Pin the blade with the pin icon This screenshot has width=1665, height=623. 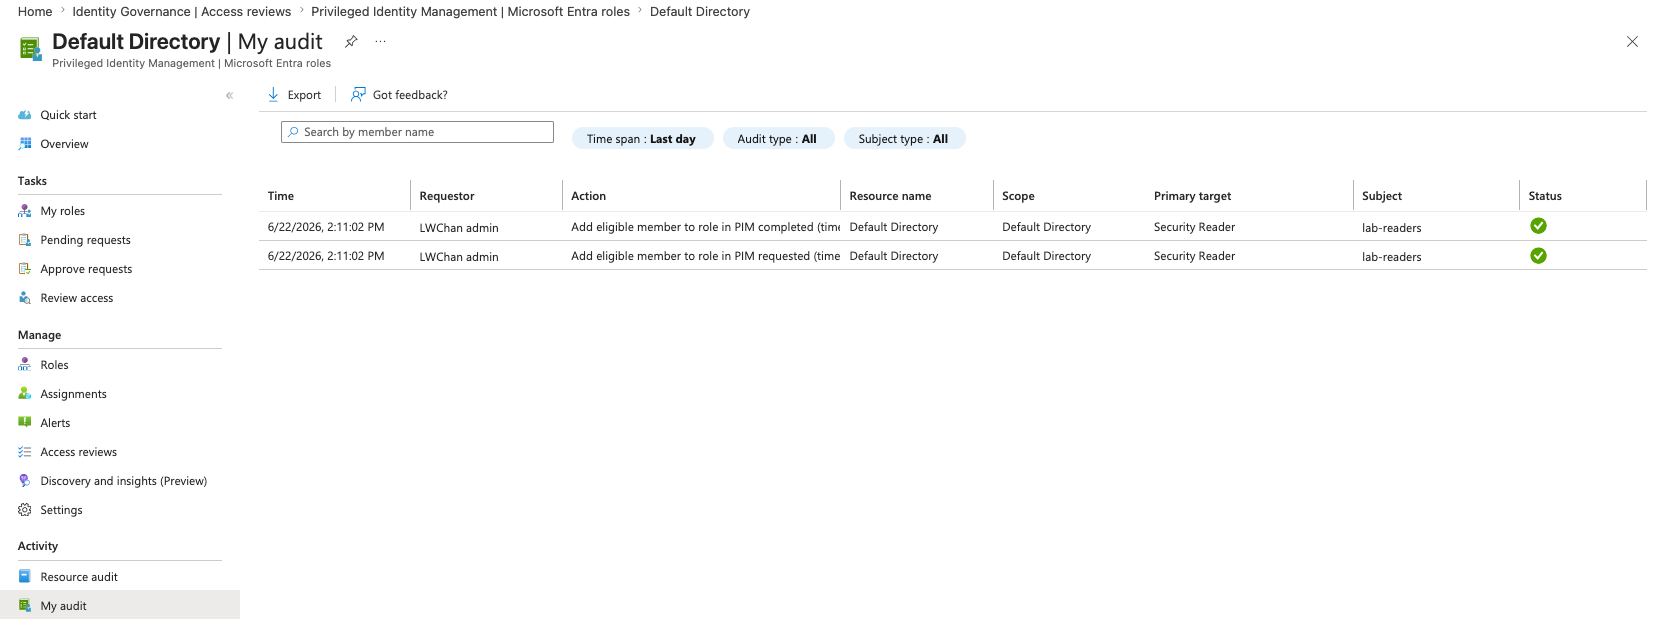[351, 42]
